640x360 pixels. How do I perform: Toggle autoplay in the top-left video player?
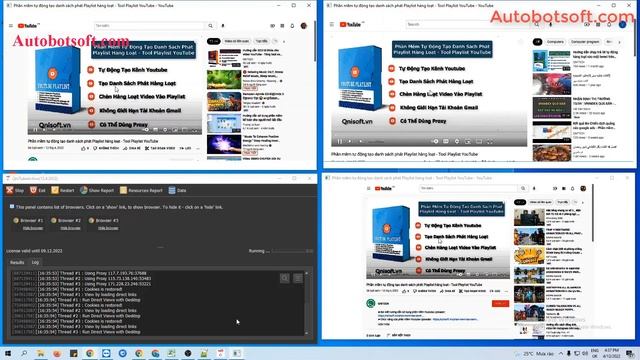tap(146, 130)
